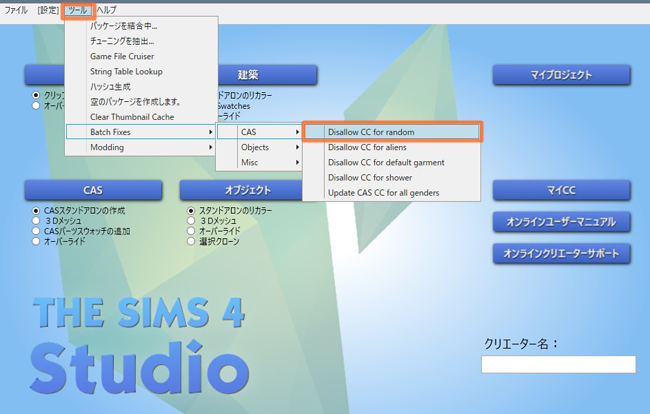Choose チューニングを抽出... menu entry
Image resolution: width=650 pixels, height=414 pixels.
pyautogui.click(x=141, y=41)
